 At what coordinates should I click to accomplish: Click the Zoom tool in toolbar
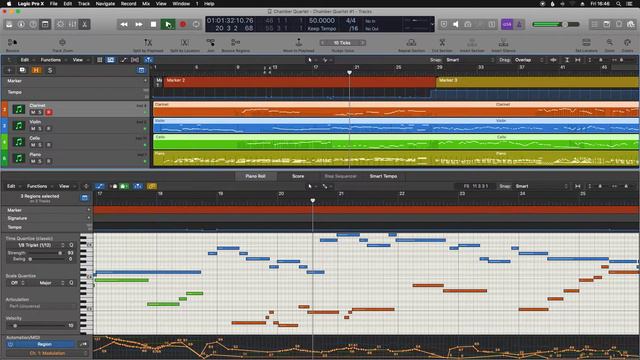pos(609,44)
